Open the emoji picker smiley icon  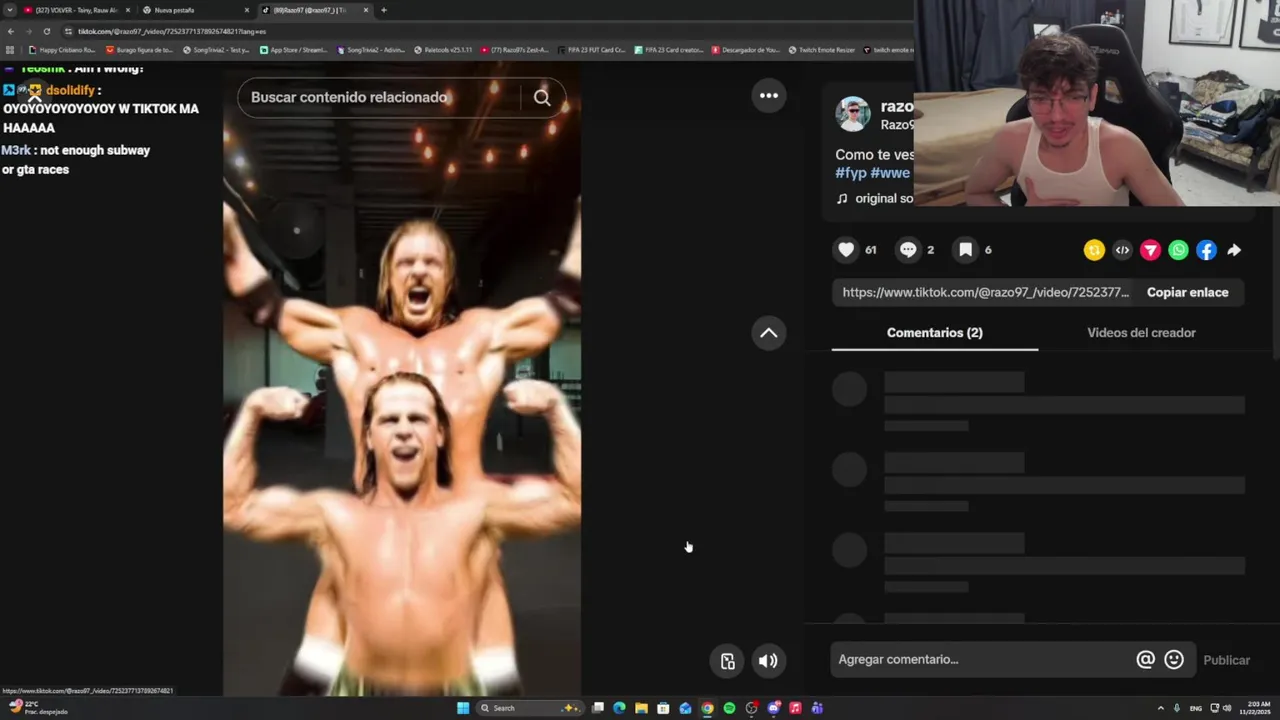coord(1174,660)
